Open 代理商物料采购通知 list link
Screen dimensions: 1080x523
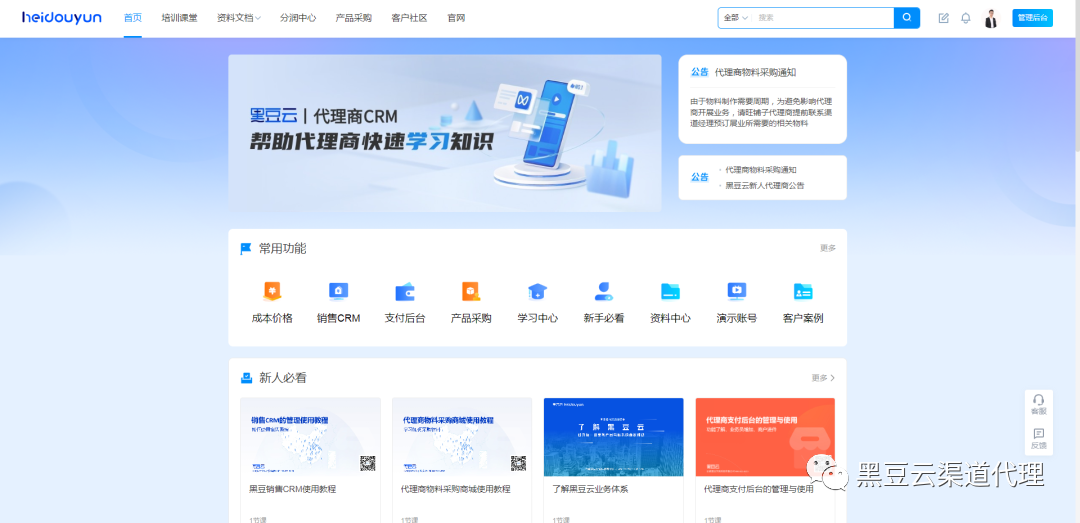(x=761, y=170)
